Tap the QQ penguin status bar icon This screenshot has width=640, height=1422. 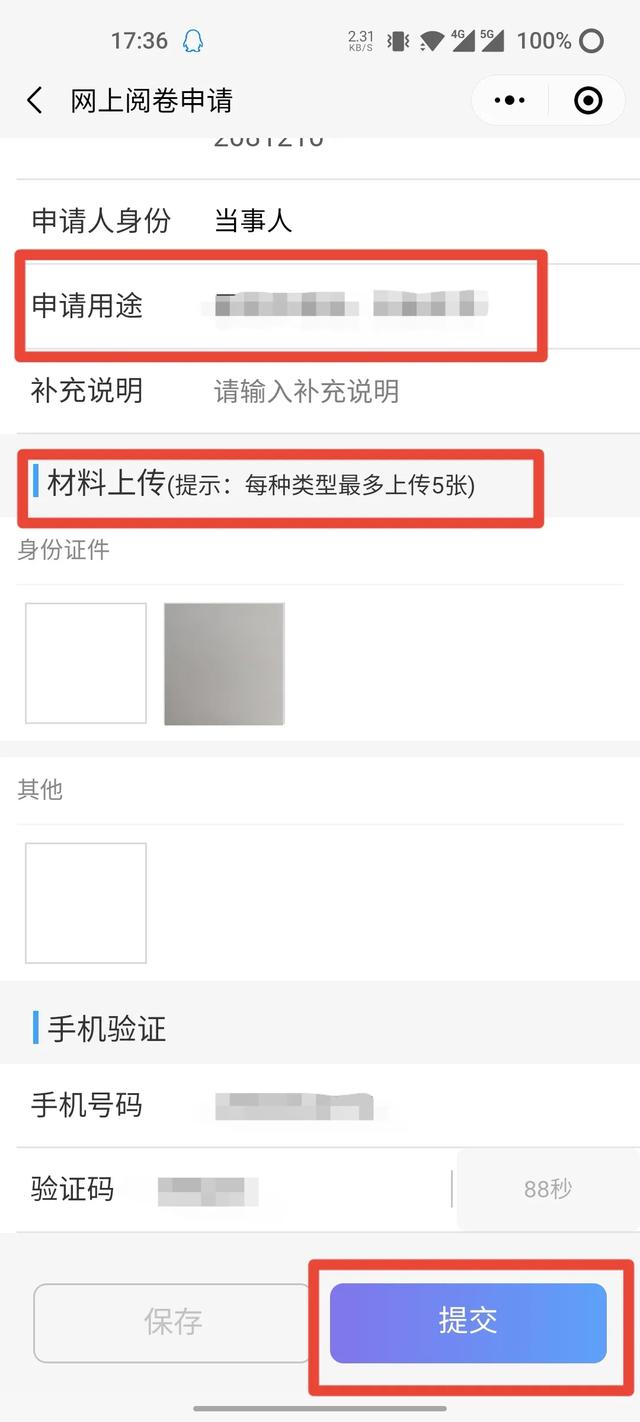point(193,41)
